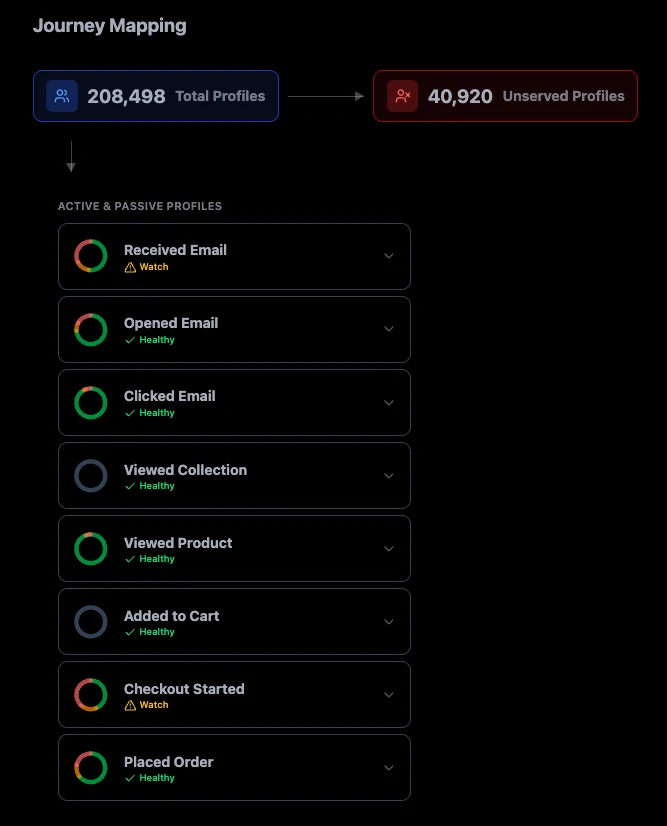Click the Opened Email donut chart icon
Screen dimensions: 667x826
pos(91,329)
